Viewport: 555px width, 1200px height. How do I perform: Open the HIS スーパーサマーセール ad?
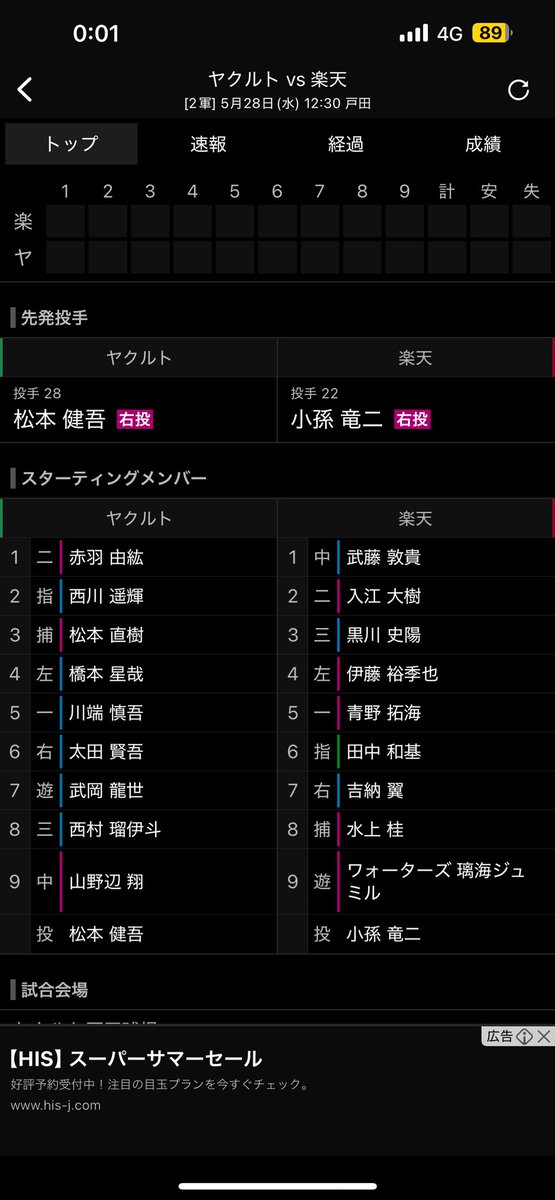[137, 1058]
